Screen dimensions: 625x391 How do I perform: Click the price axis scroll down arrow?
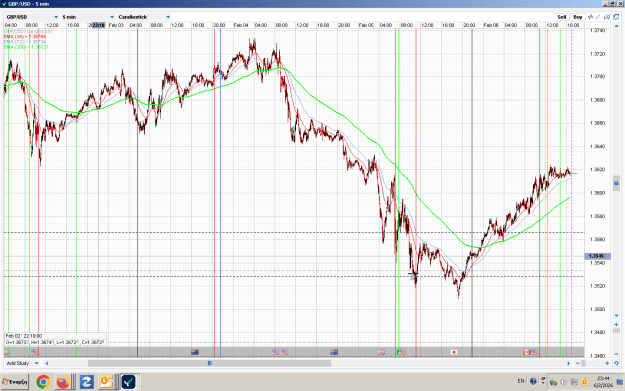[616, 316]
